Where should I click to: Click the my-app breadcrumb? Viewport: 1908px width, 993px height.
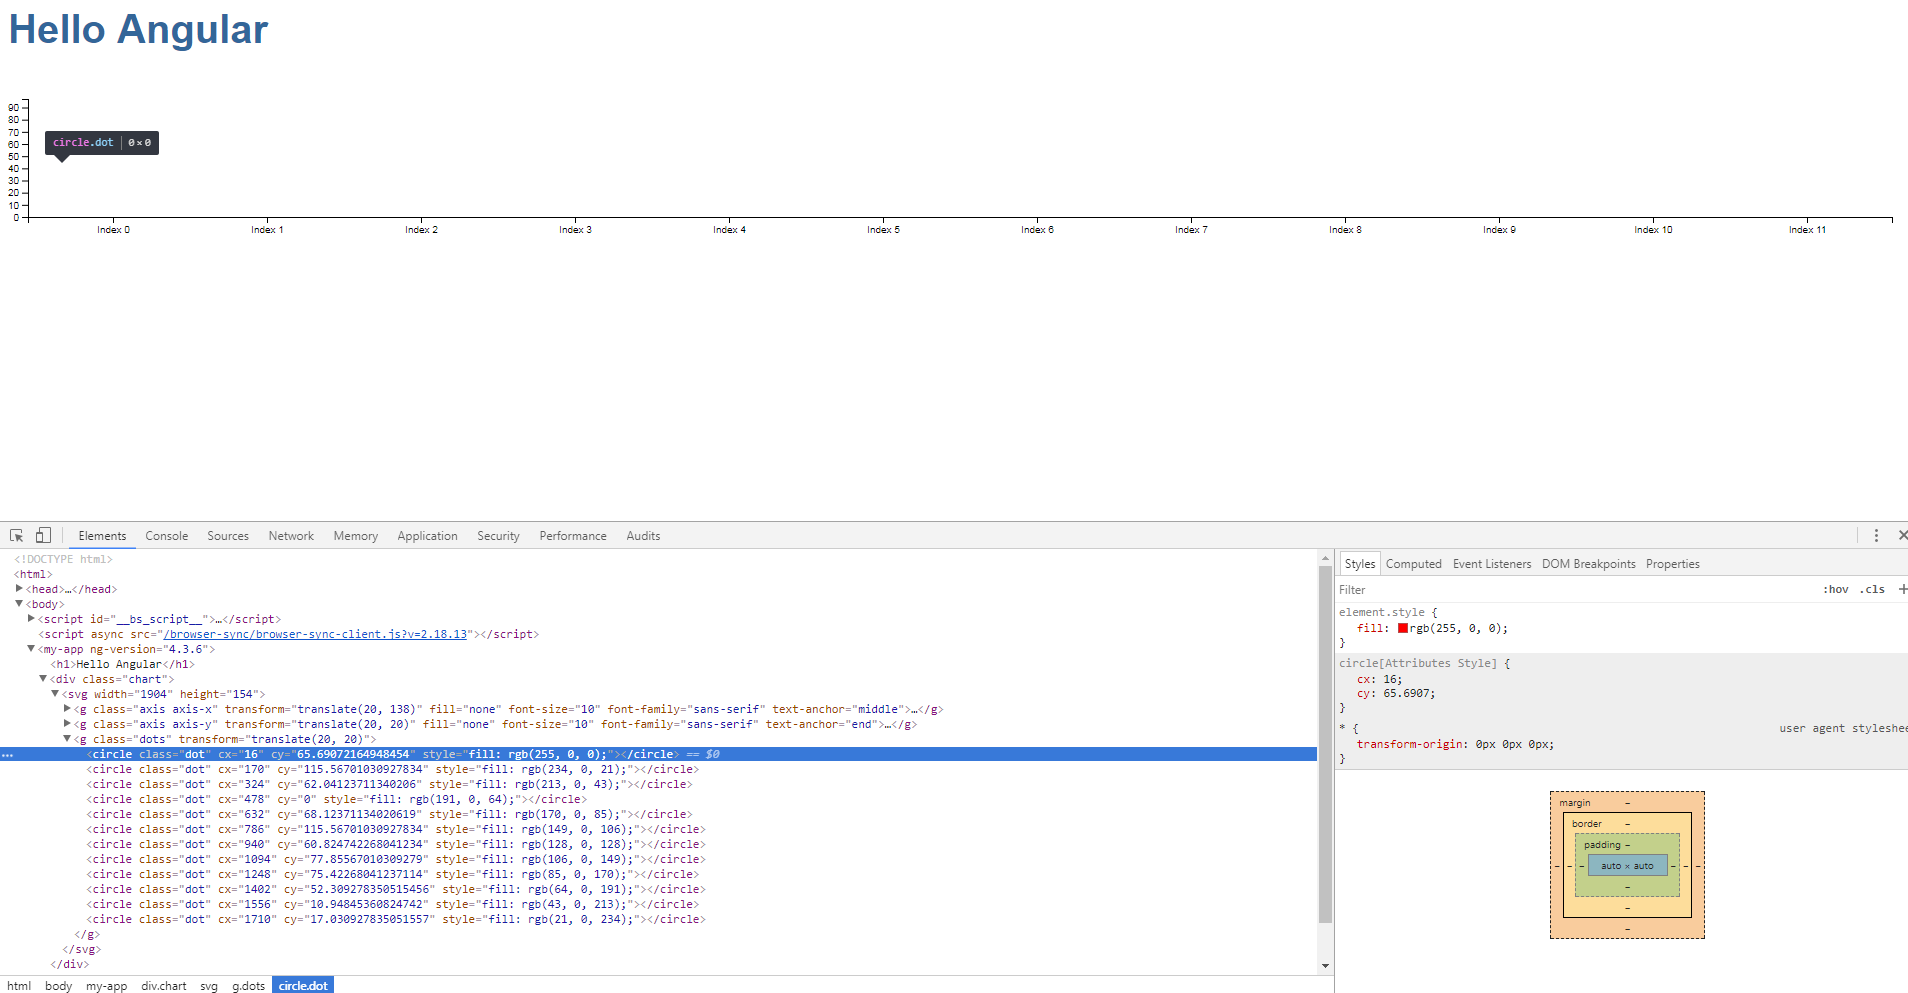(107, 986)
